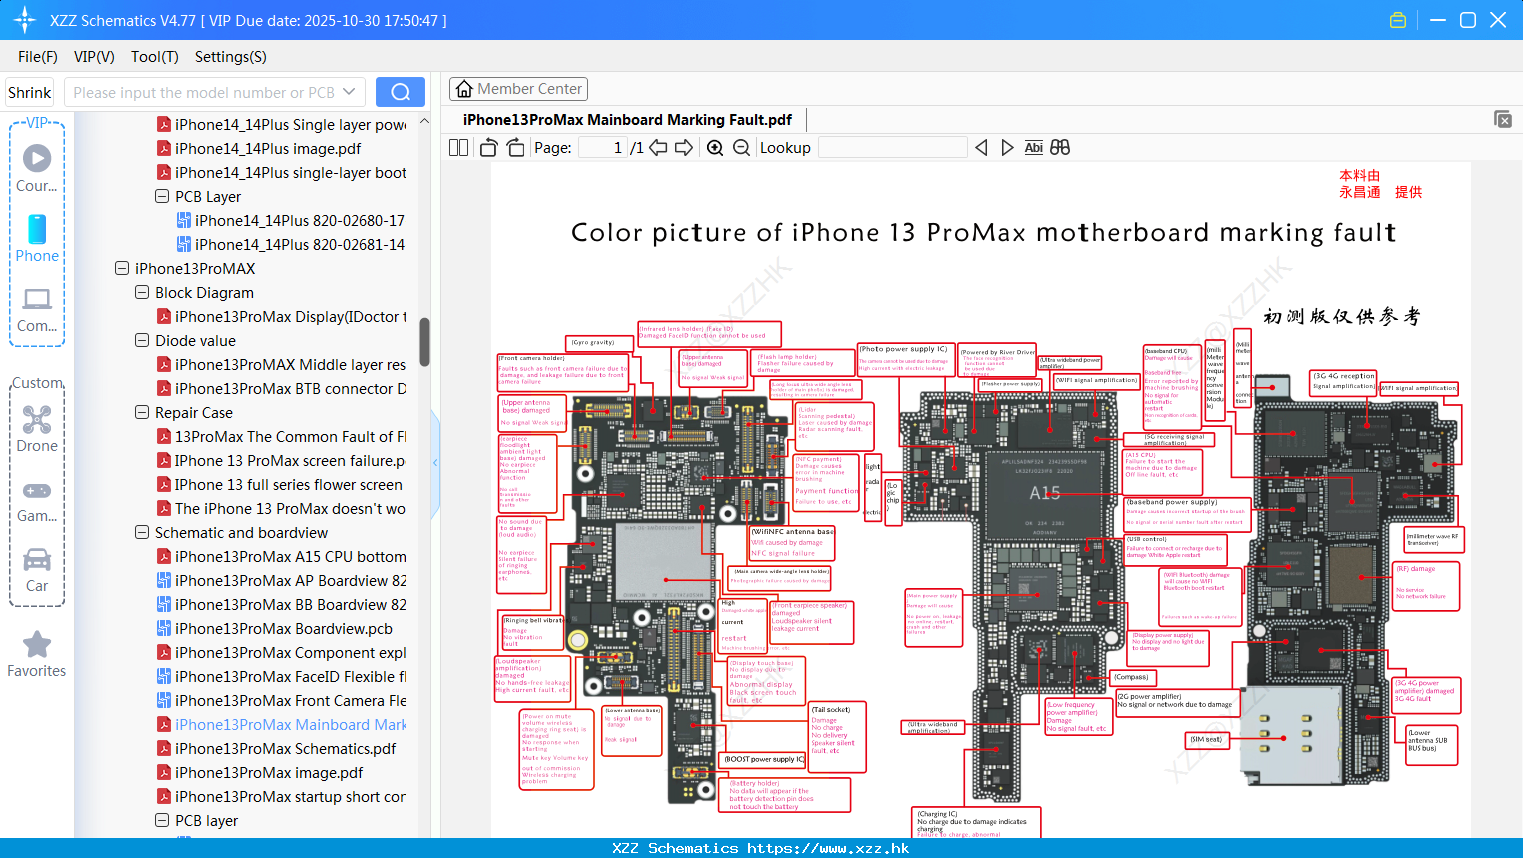Open the File(F) menu

[x=38, y=57]
